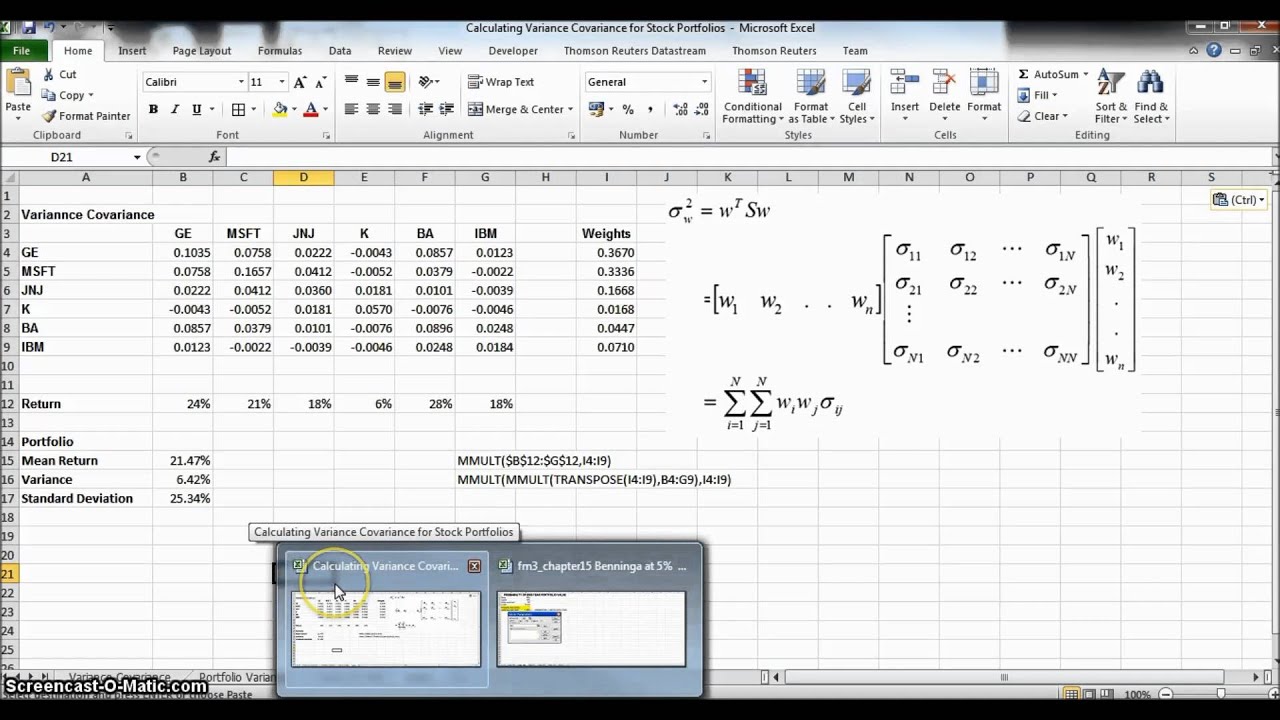This screenshot has height=720, width=1280.
Task: Open Paste Options (Ctrl) dropdown
Action: (x=1239, y=199)
